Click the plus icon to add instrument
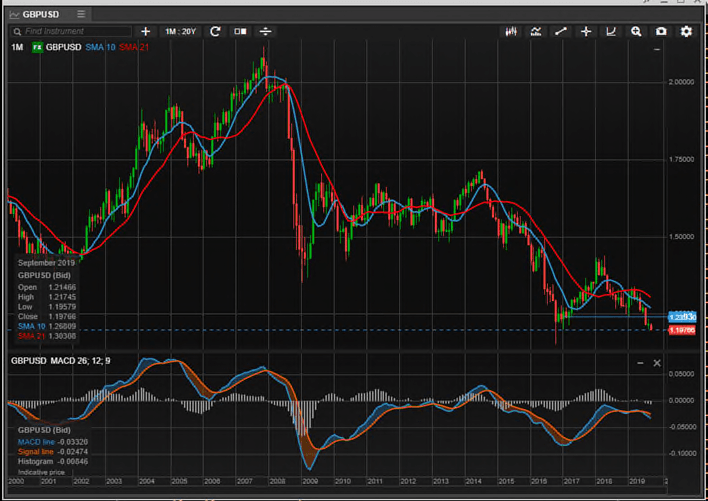Image resolution: width=708 pixels, height=501 pixels. pyautogui.click(x=145, y=31)
